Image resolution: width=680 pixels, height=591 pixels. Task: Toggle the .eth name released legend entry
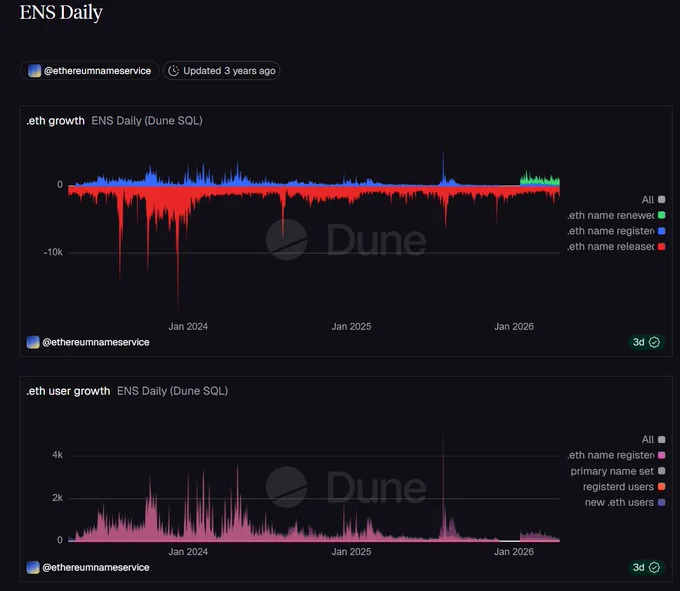pos(616,246)
